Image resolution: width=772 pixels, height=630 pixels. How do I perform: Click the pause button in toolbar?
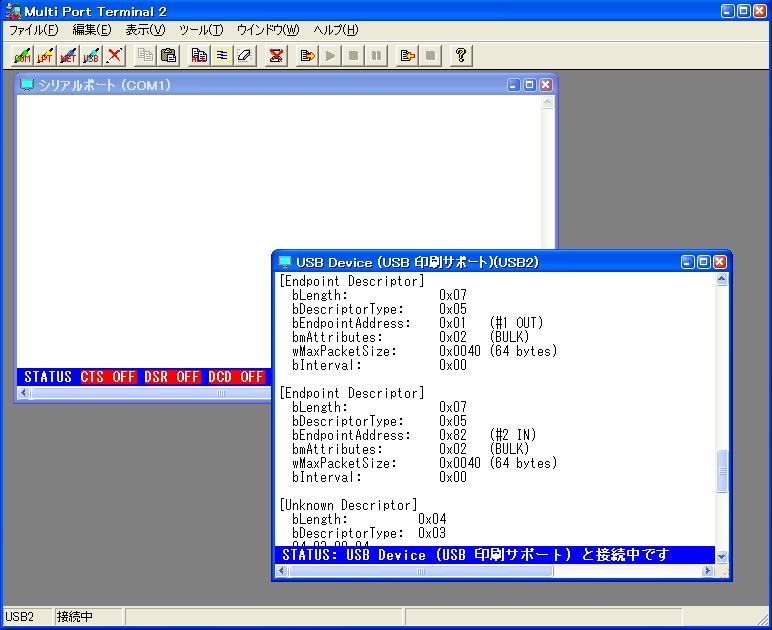[377, 55]
